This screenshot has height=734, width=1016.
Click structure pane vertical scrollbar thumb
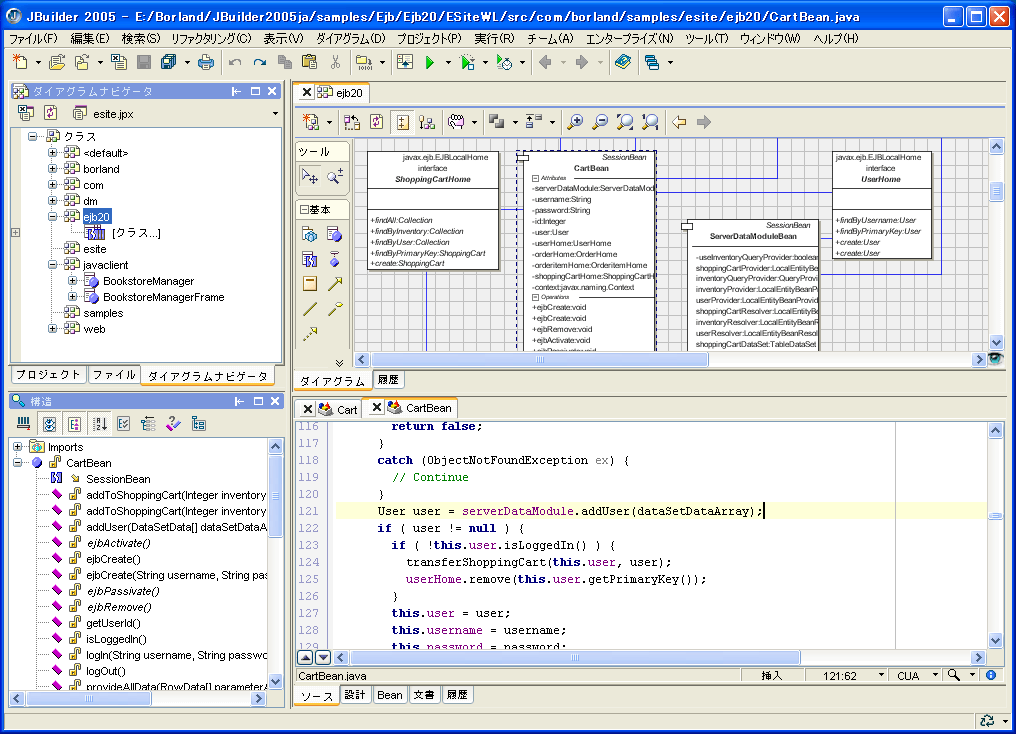click(275, 496)
